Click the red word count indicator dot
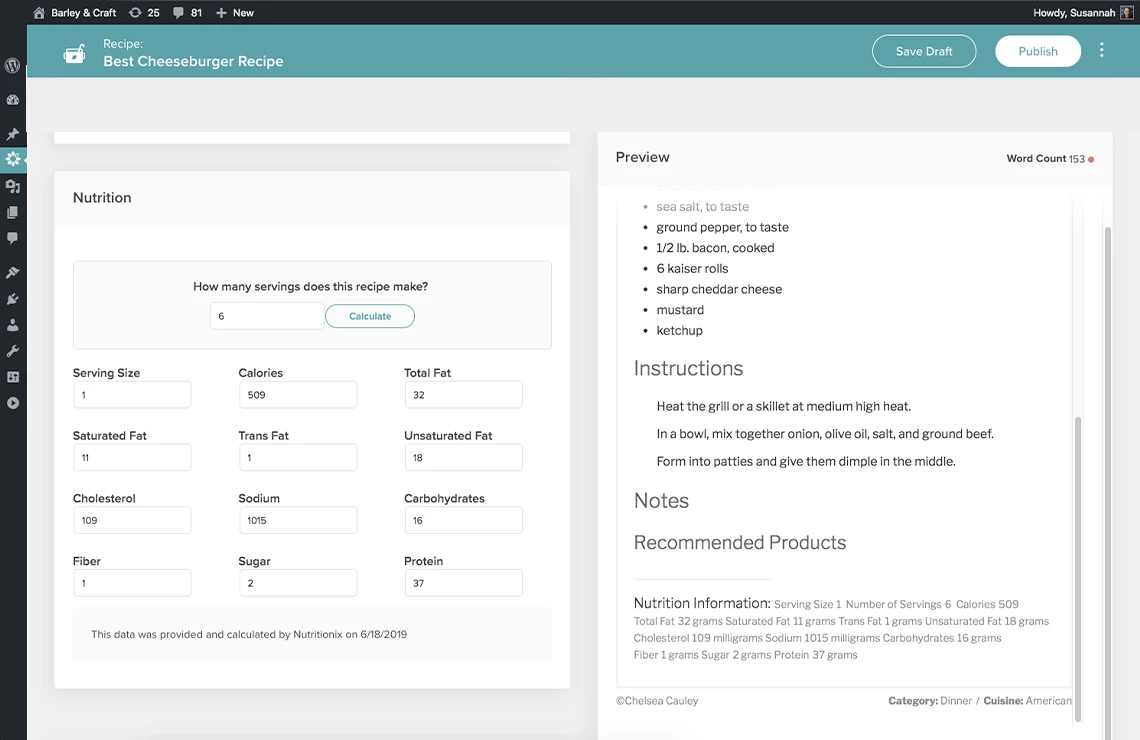Screen dimensions: 1140x740 point(1091,159)
